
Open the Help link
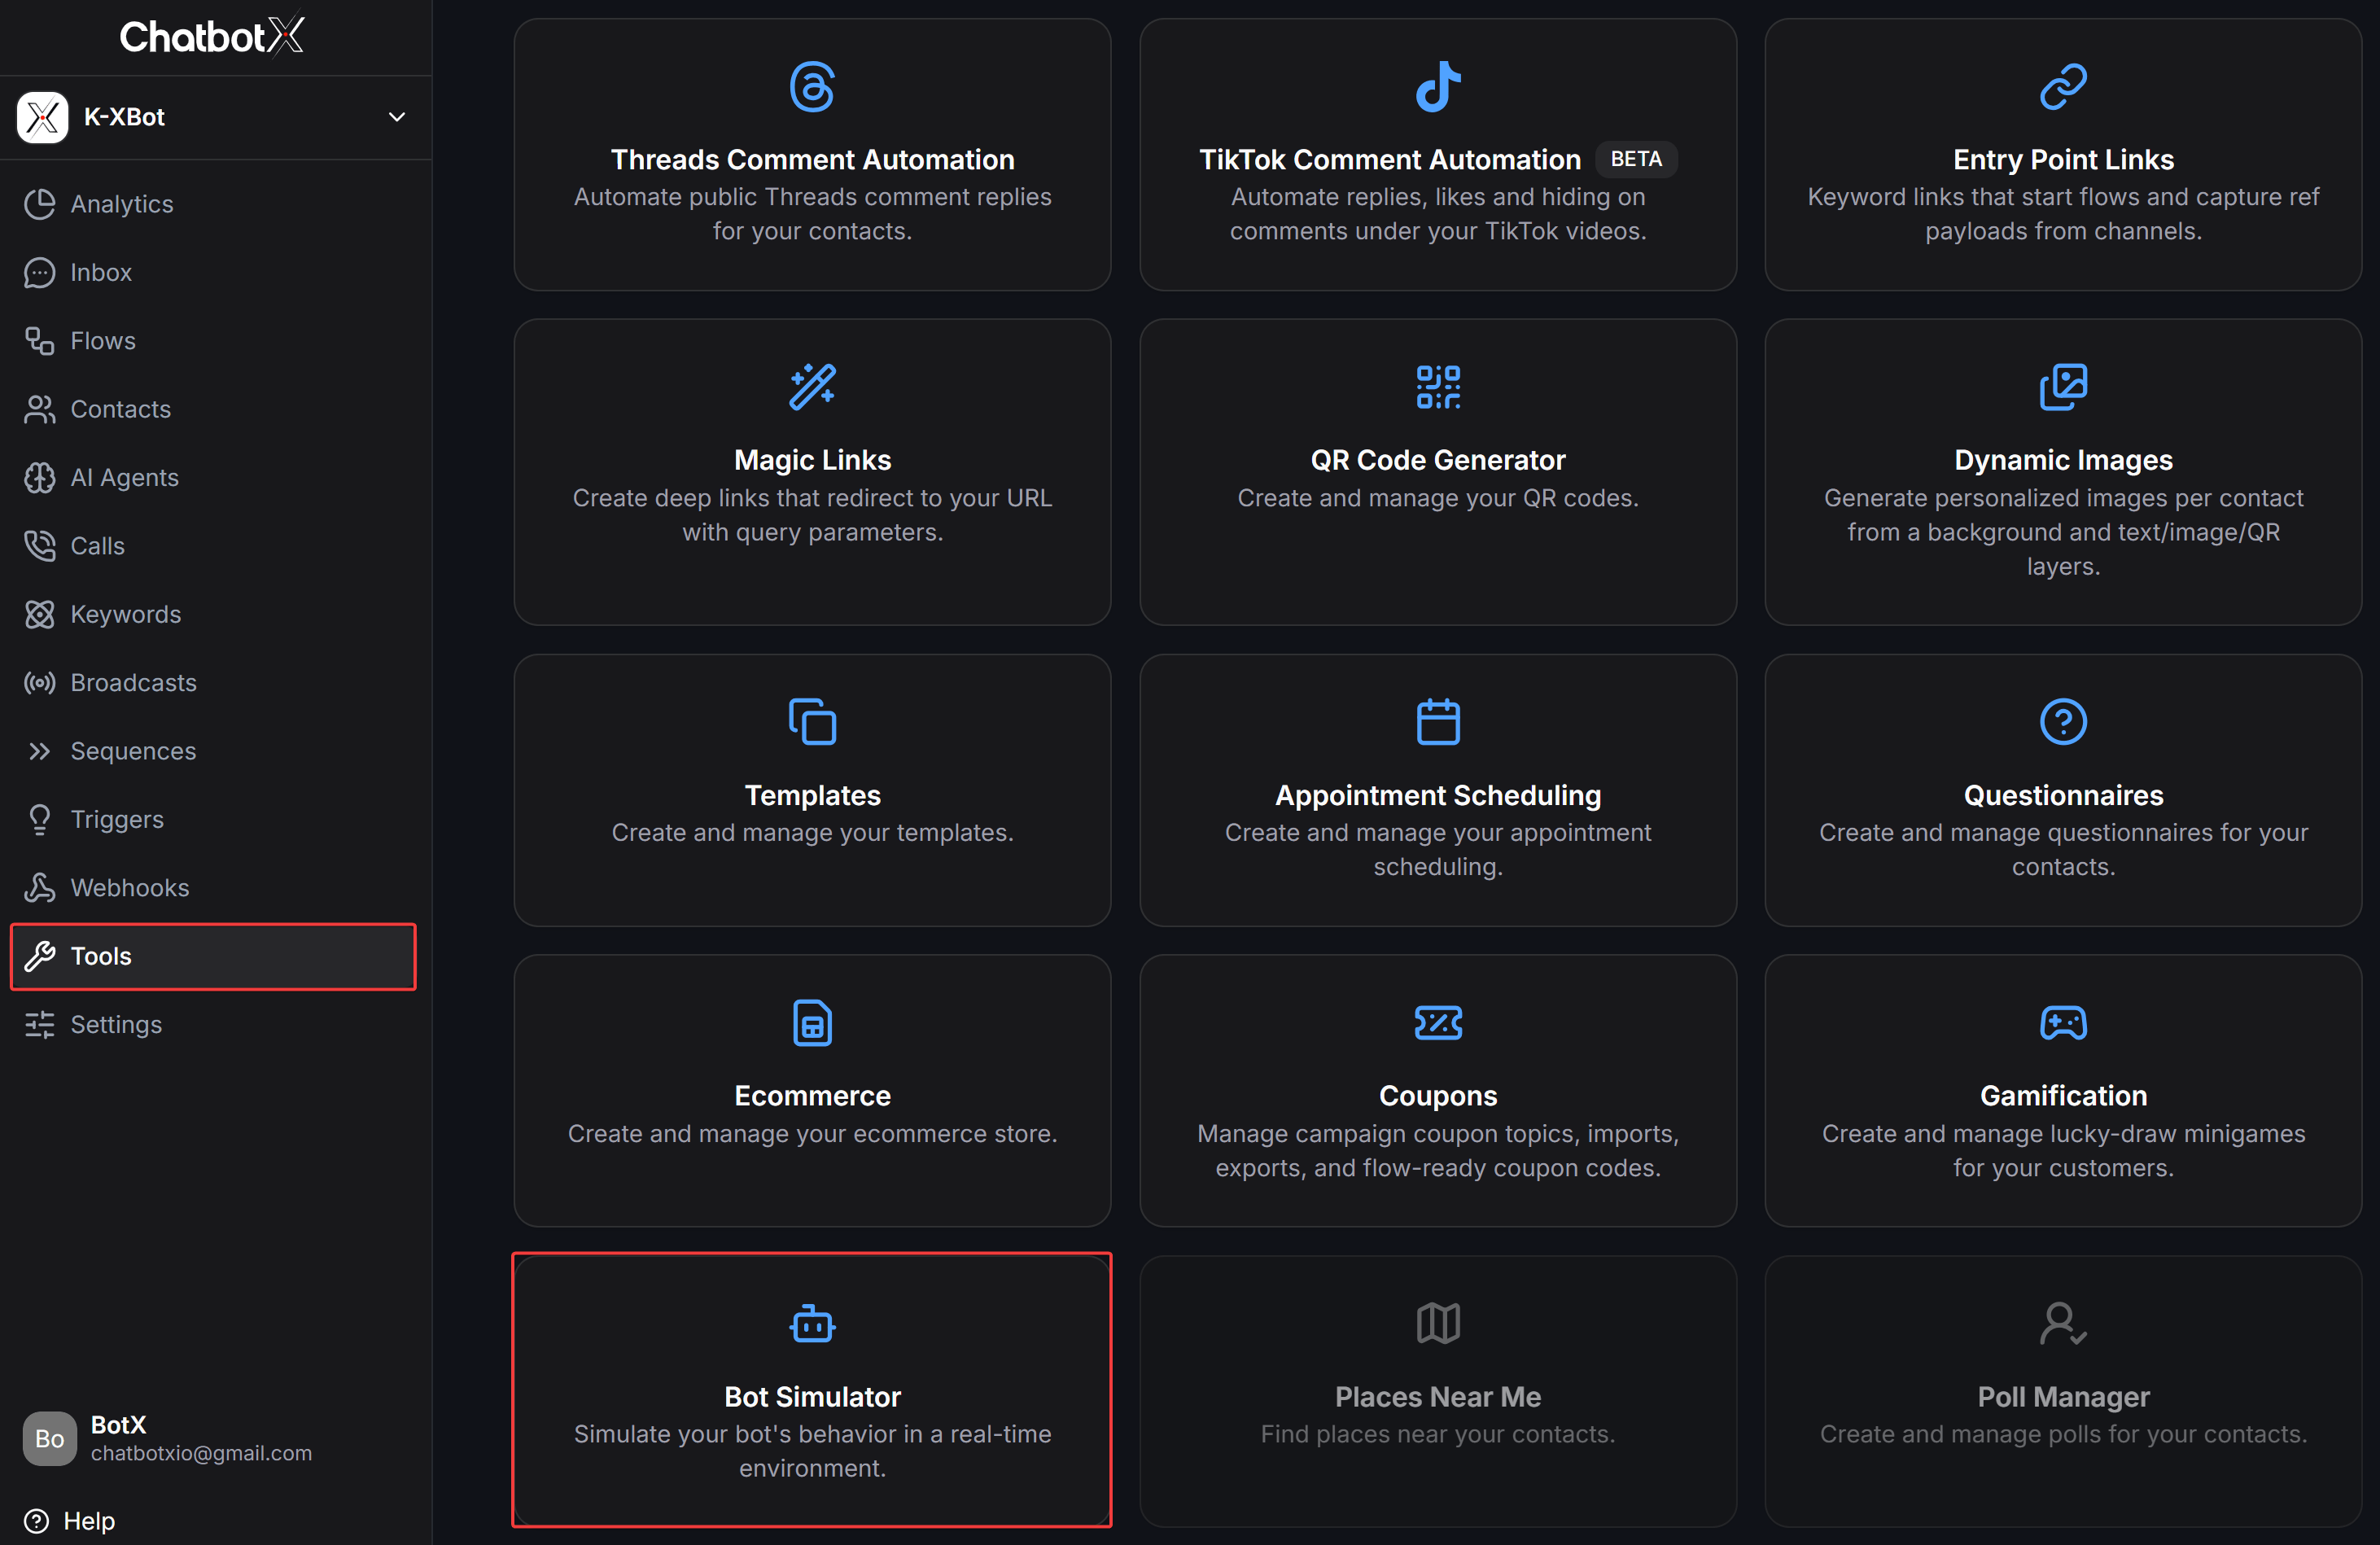[x=70, y=1520]
